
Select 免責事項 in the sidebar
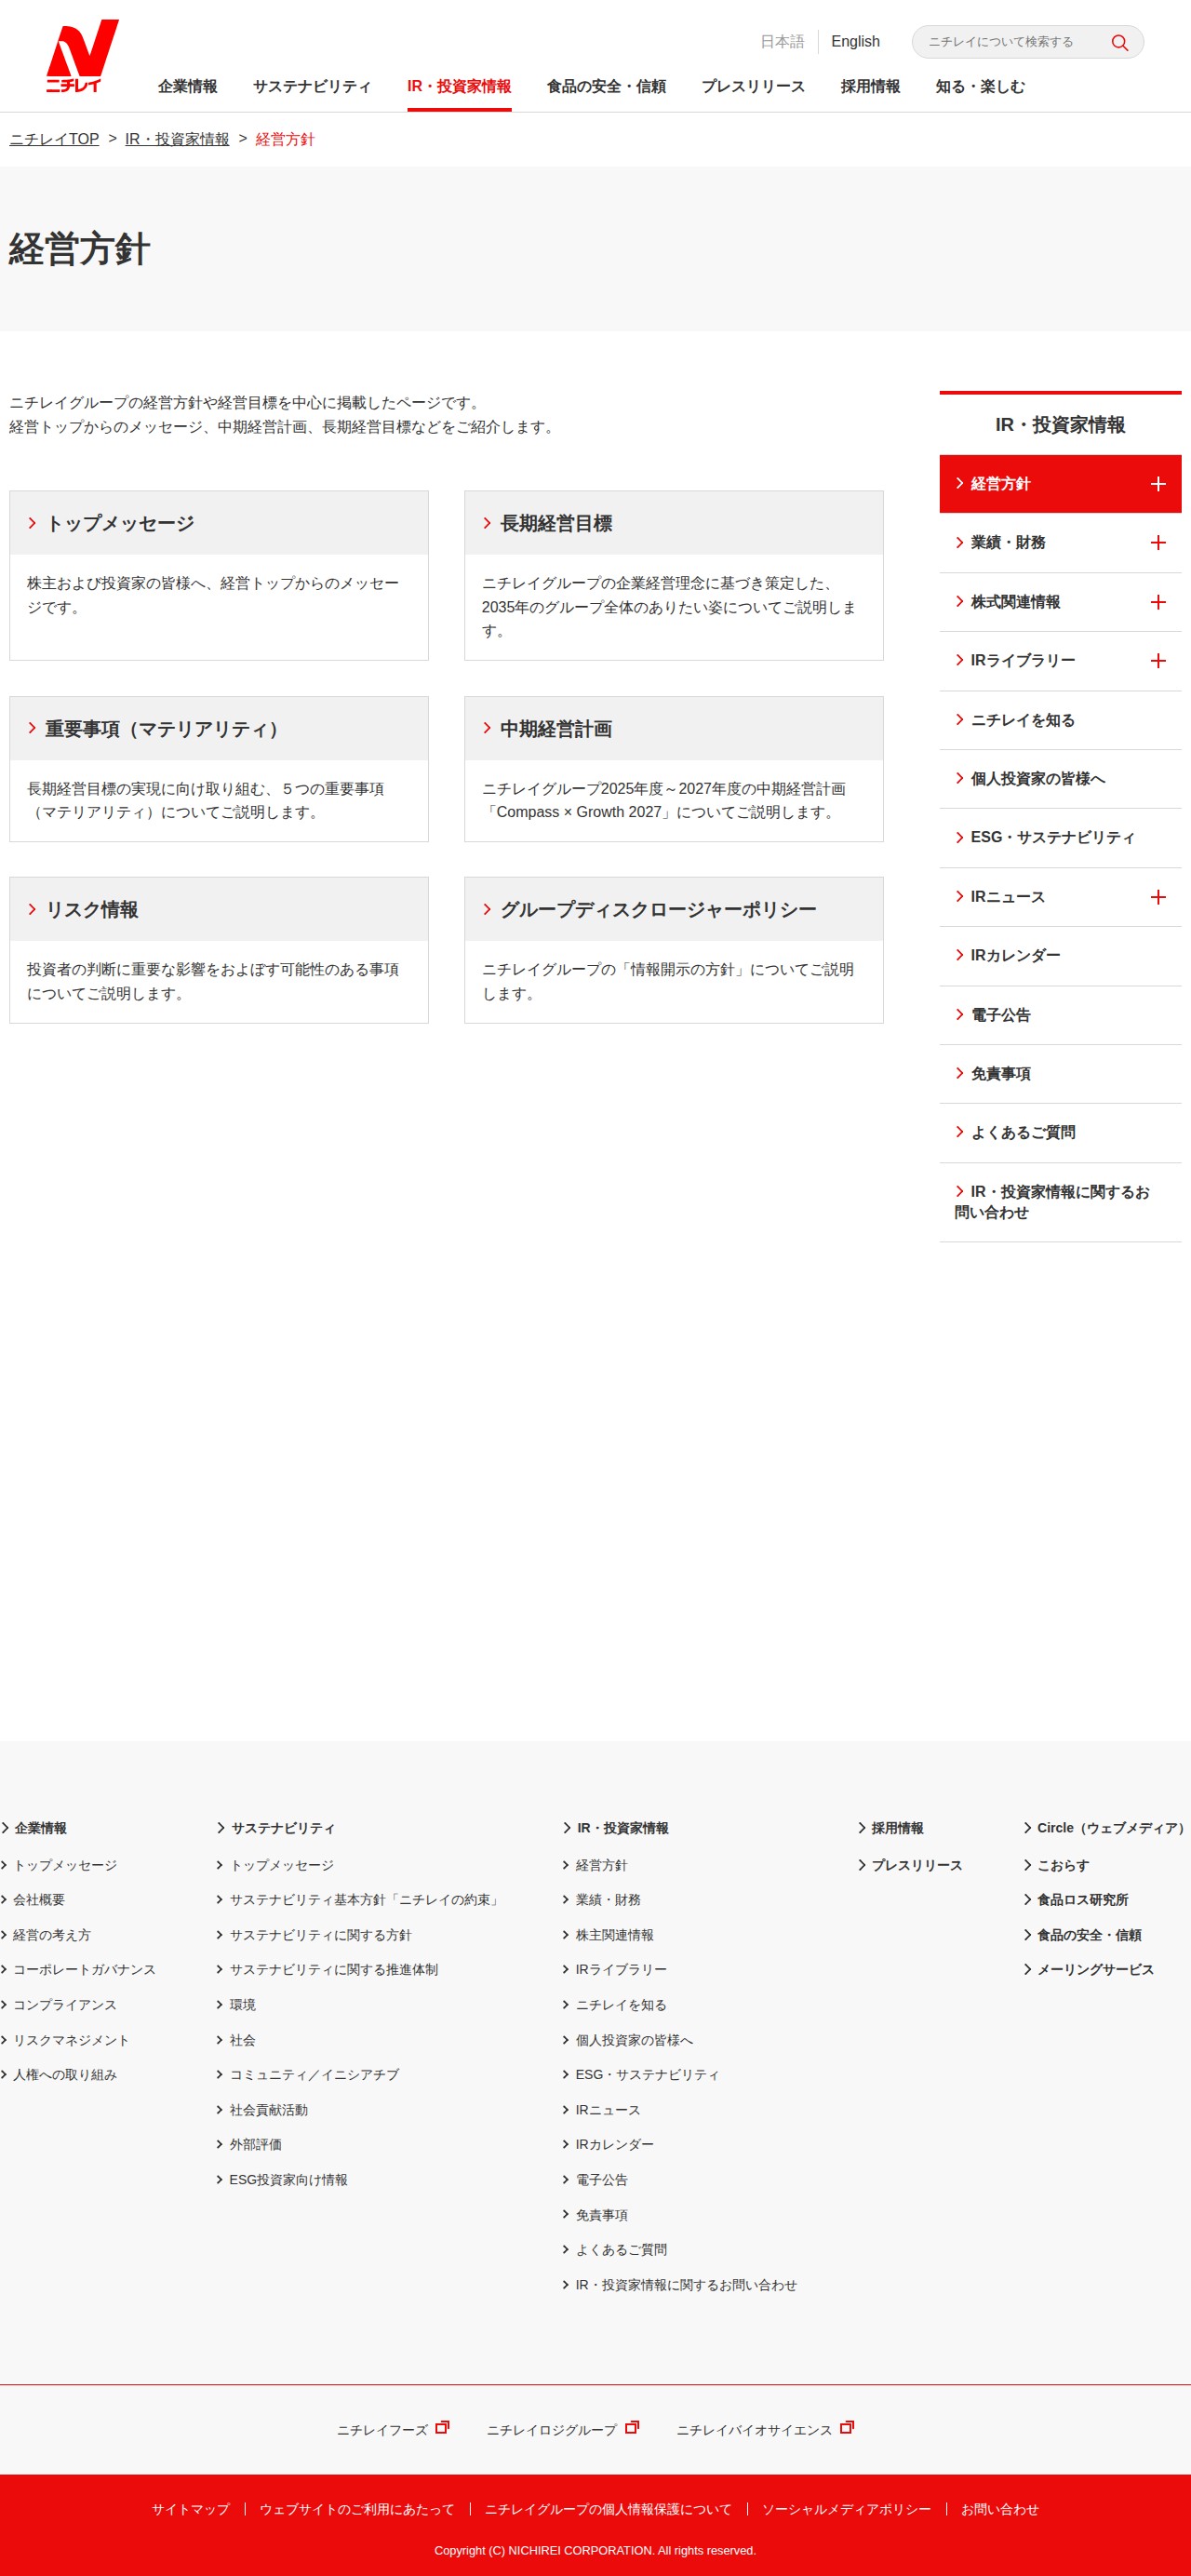click(1060, 1074)
